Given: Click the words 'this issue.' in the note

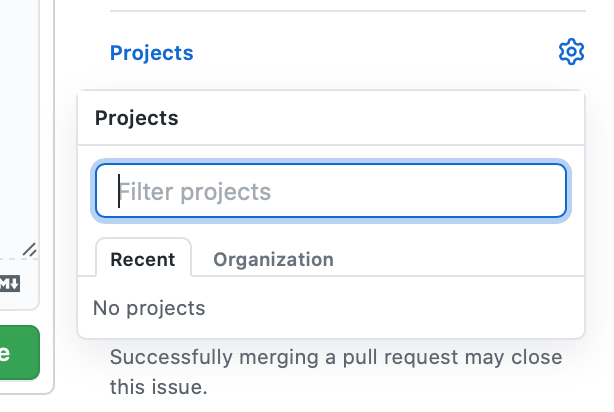Looking at the screenshot, I should [x=159, y=387].
